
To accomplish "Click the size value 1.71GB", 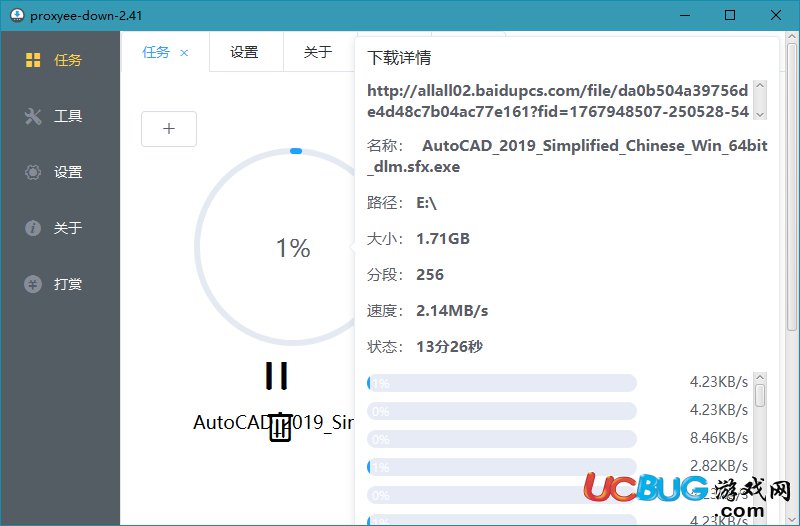I will 443,239.
